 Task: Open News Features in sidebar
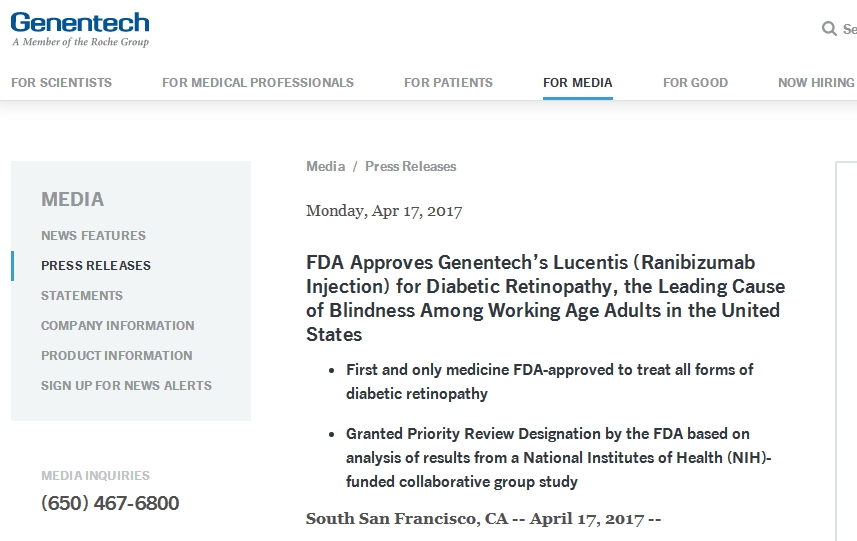[x=93, y=236]
